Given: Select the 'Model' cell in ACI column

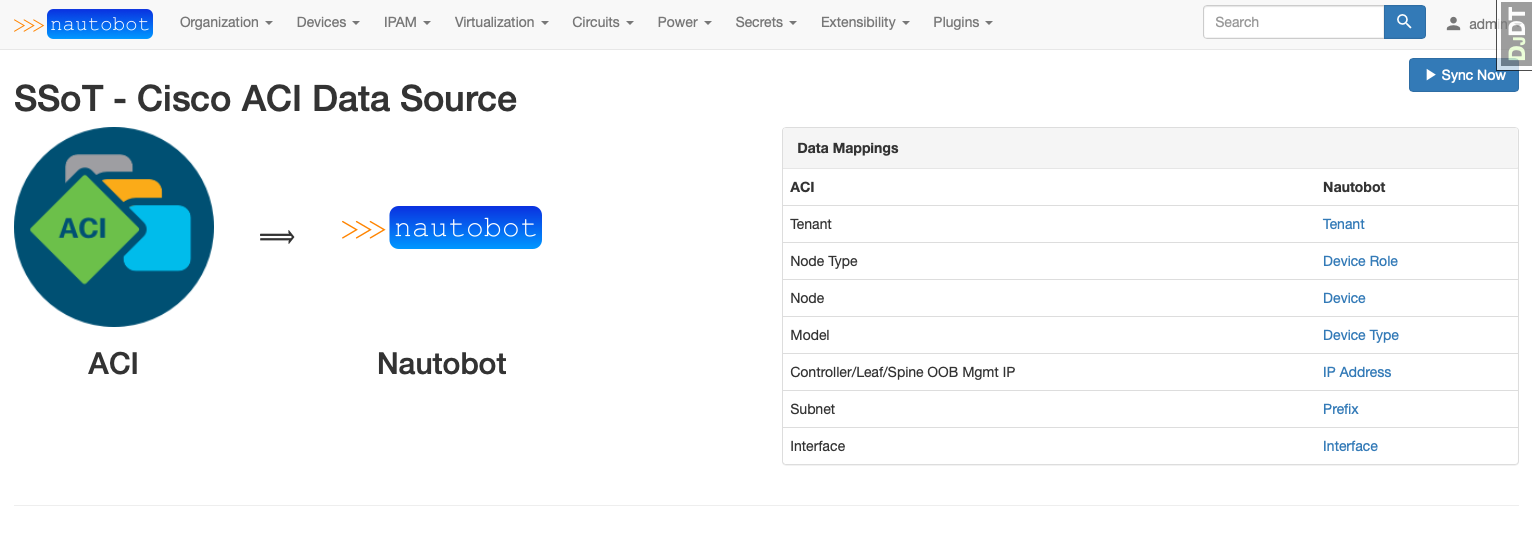Looking at the screenshot, I should pyautogui.click(x=1049, y=335).
